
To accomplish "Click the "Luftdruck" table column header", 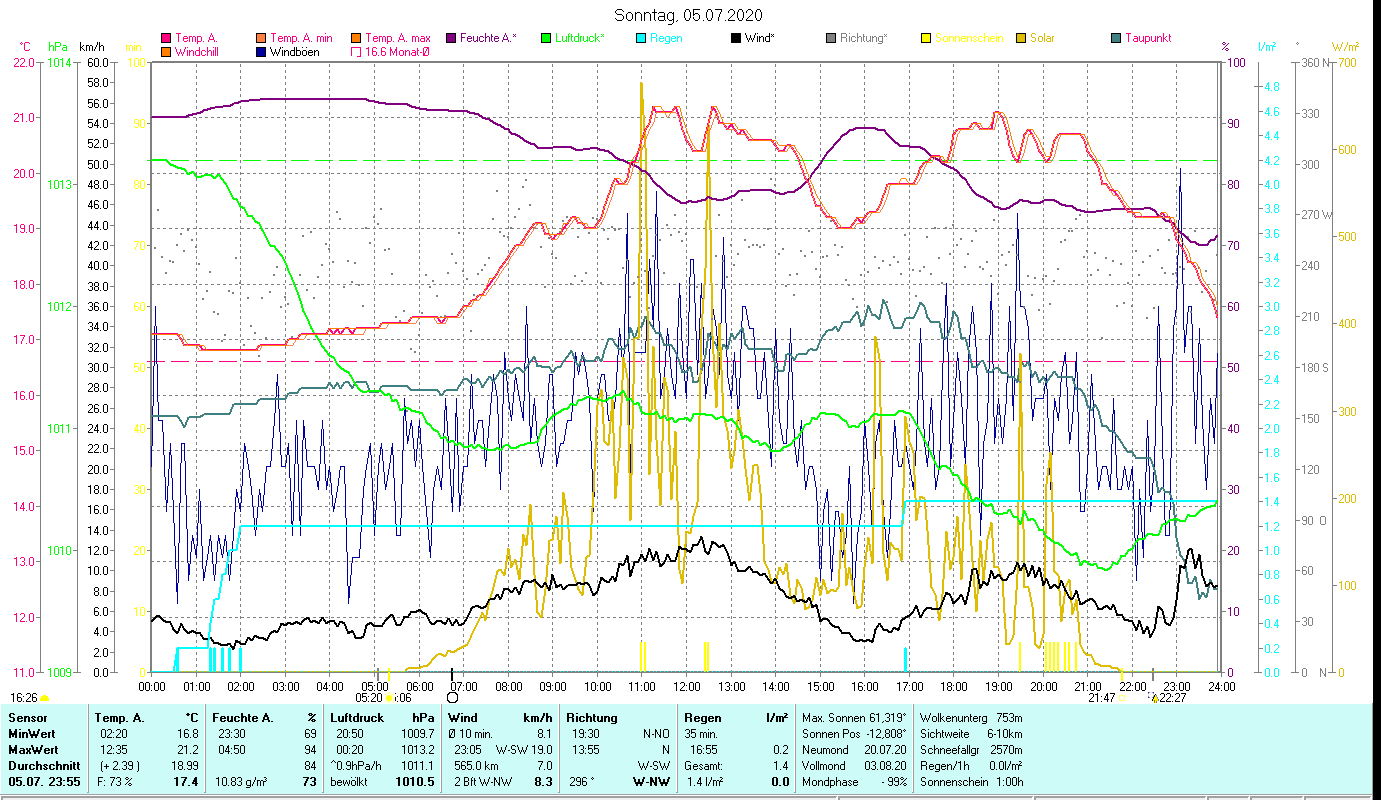I will [358, 718].
